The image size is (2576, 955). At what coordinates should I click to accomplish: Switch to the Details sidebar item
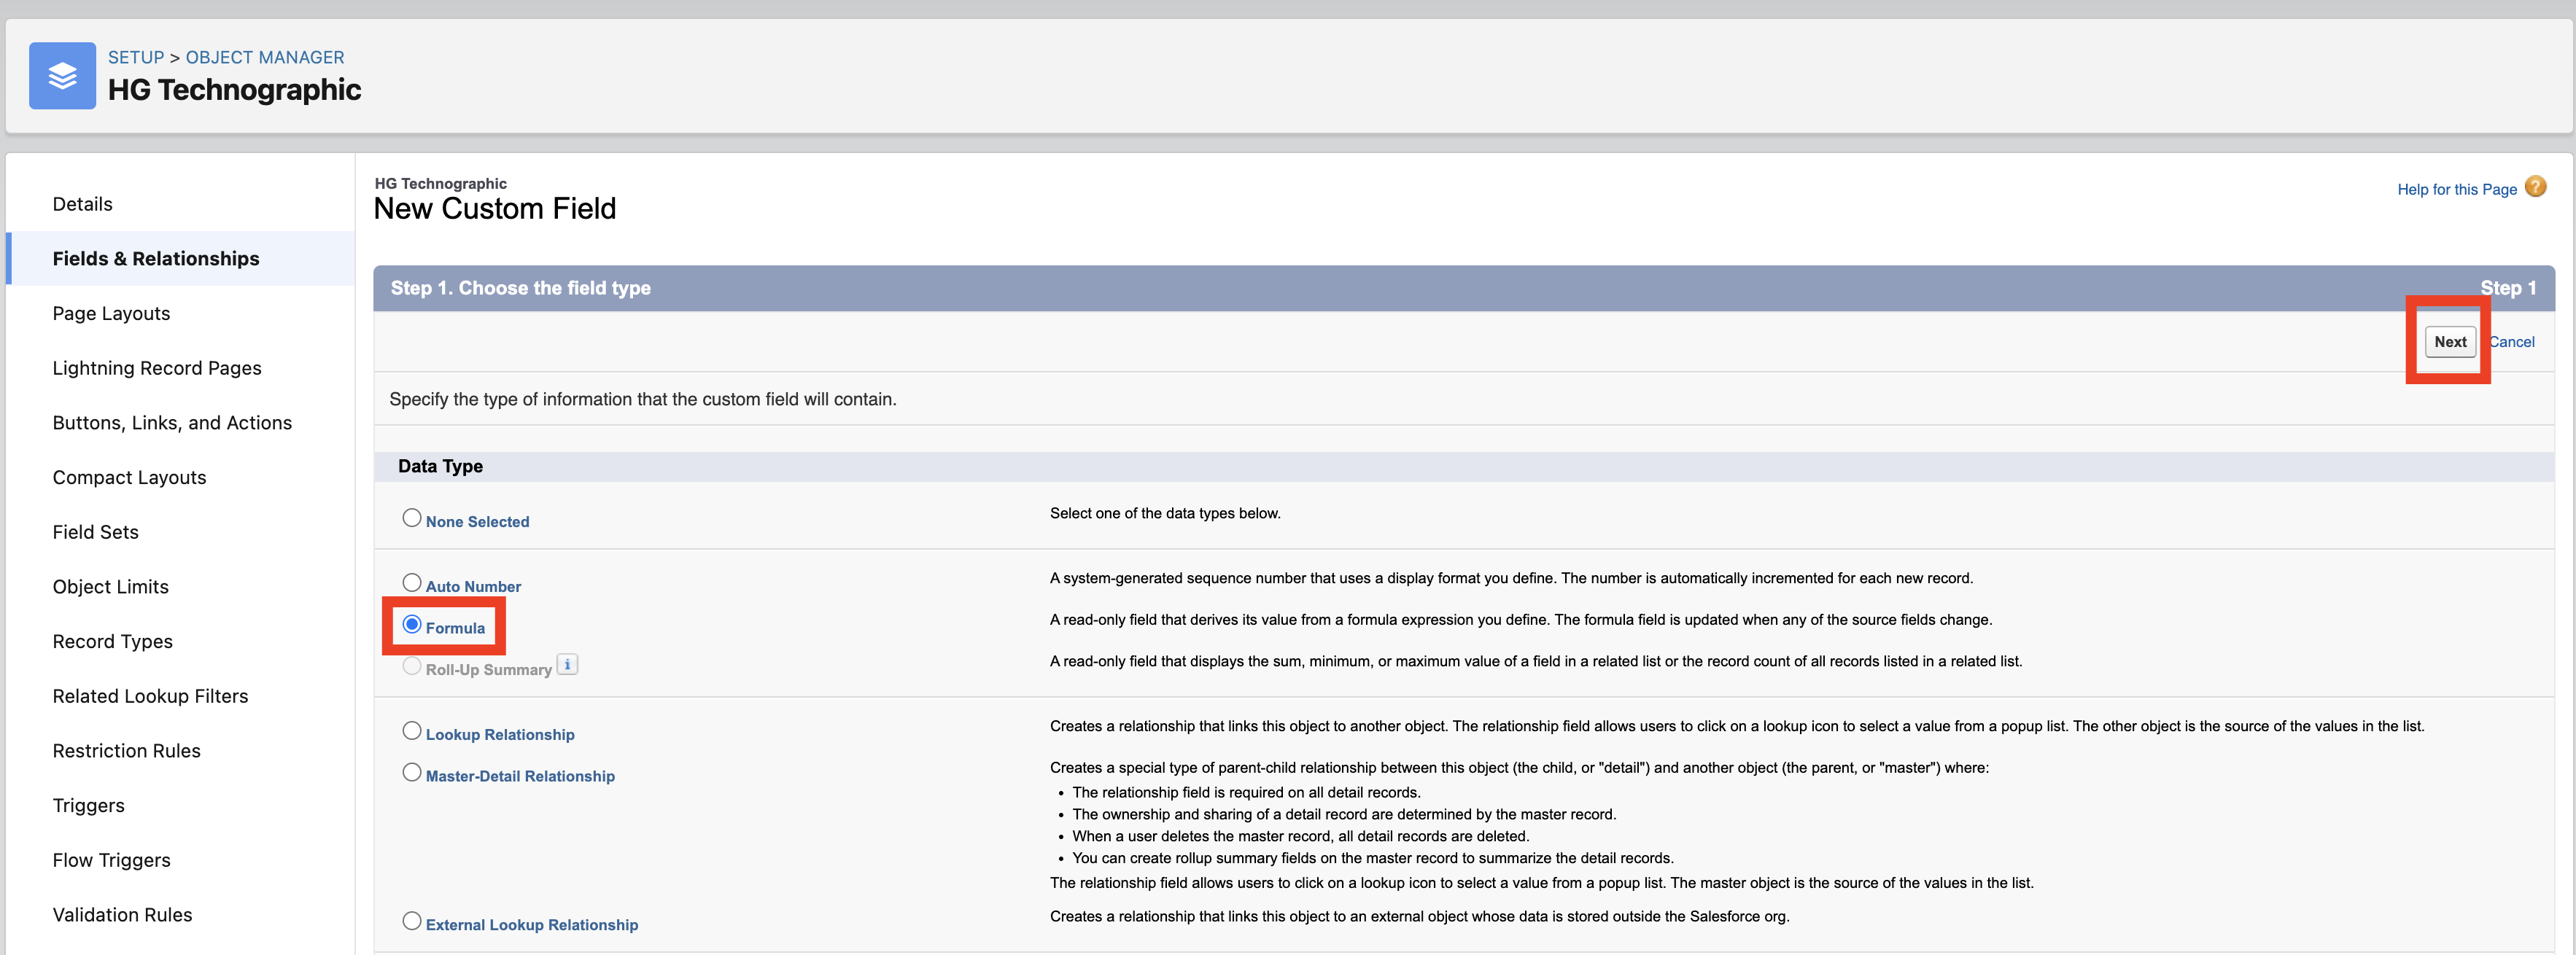82,204
